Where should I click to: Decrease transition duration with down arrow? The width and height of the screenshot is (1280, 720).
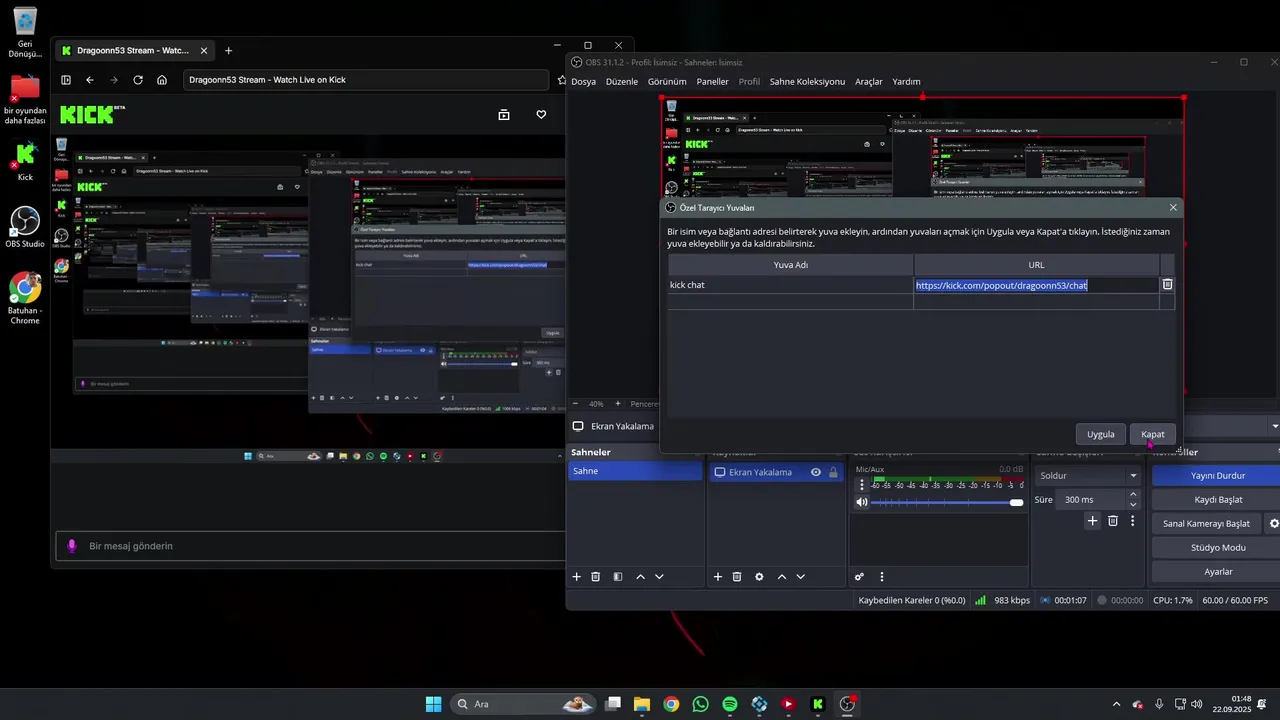pyautogui.click(x=1133, y=505)
